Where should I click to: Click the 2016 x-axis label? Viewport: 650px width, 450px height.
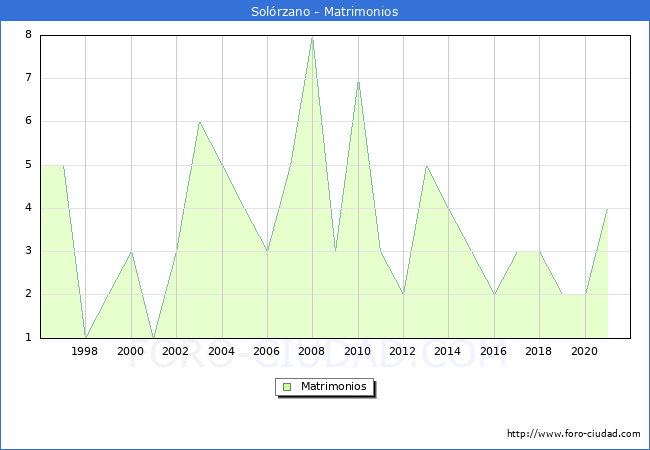click(x=493, y=351)
